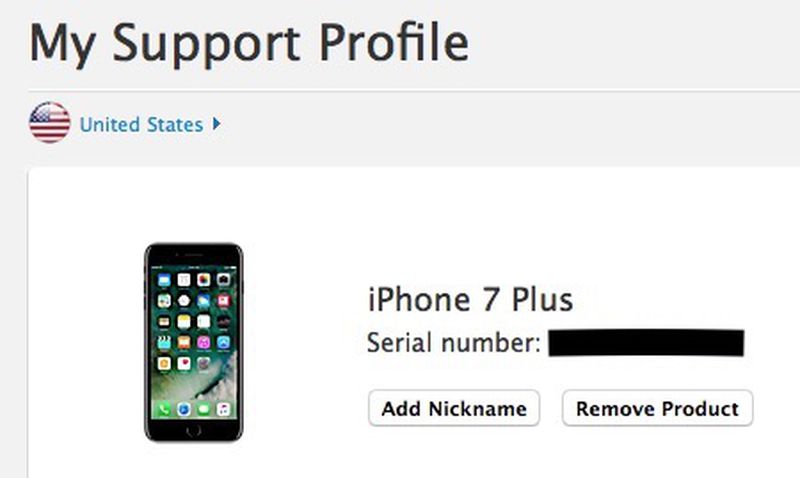Image resolution: width=800 pixels, height=478 pixels.
Task: Click the App Store icon on iPhone screen
Action: click(x=223, y=342)
